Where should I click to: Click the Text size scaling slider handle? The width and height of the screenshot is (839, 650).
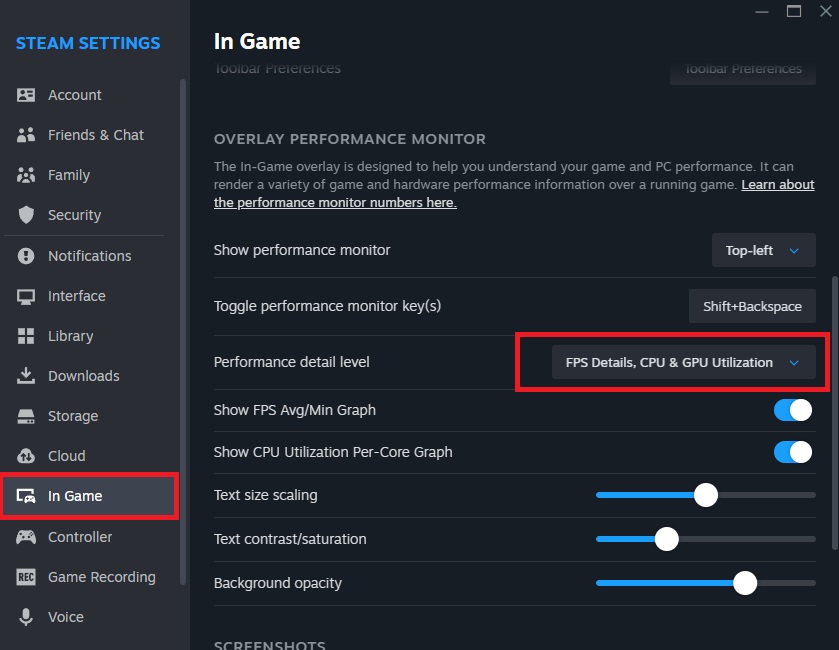point(706,495)
